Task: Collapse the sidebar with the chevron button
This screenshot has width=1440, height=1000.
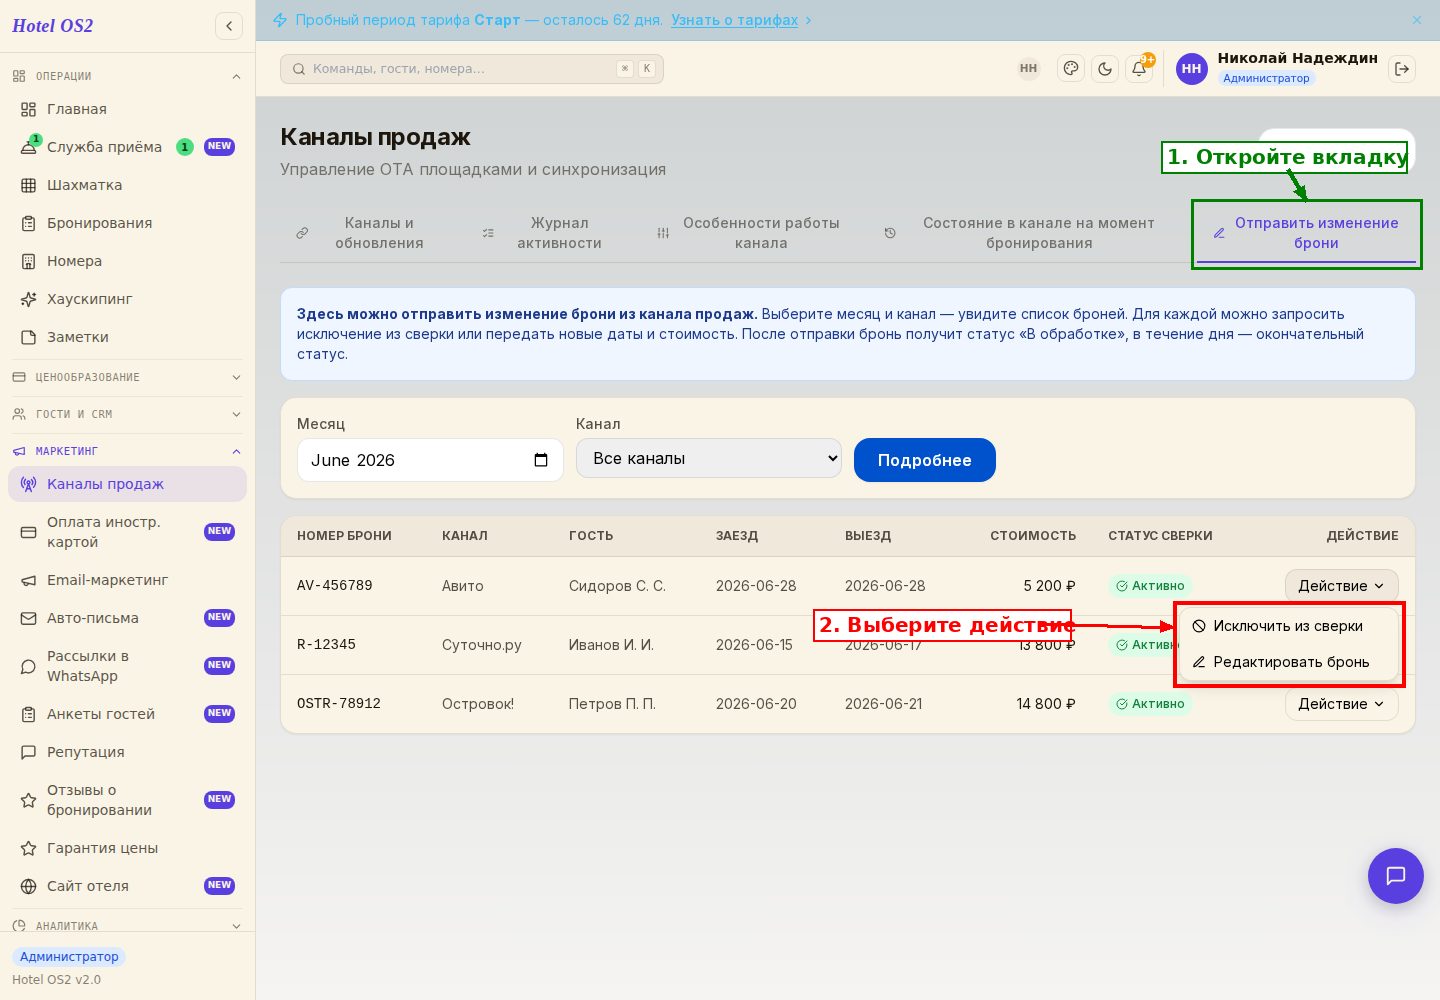Action: click(x=229, y=26)
